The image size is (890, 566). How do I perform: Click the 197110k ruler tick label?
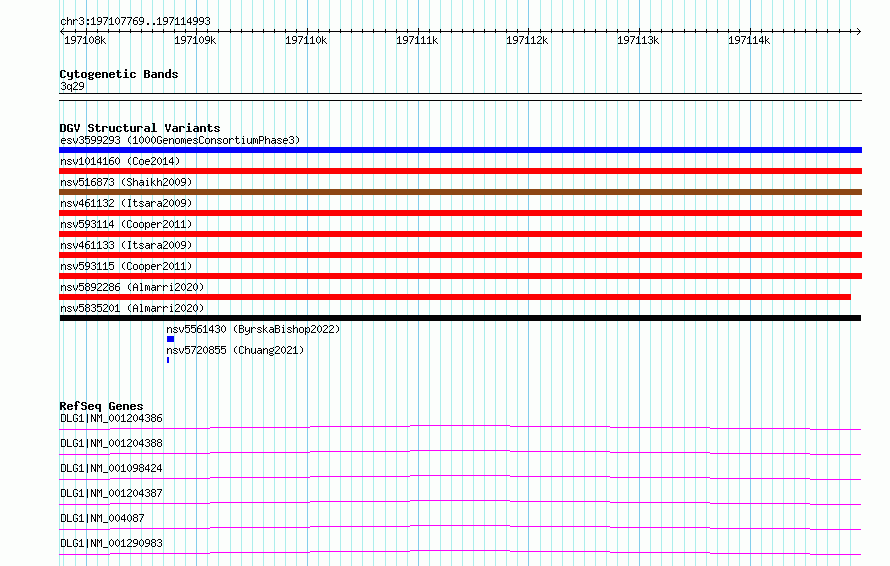[x=306, y=40]
